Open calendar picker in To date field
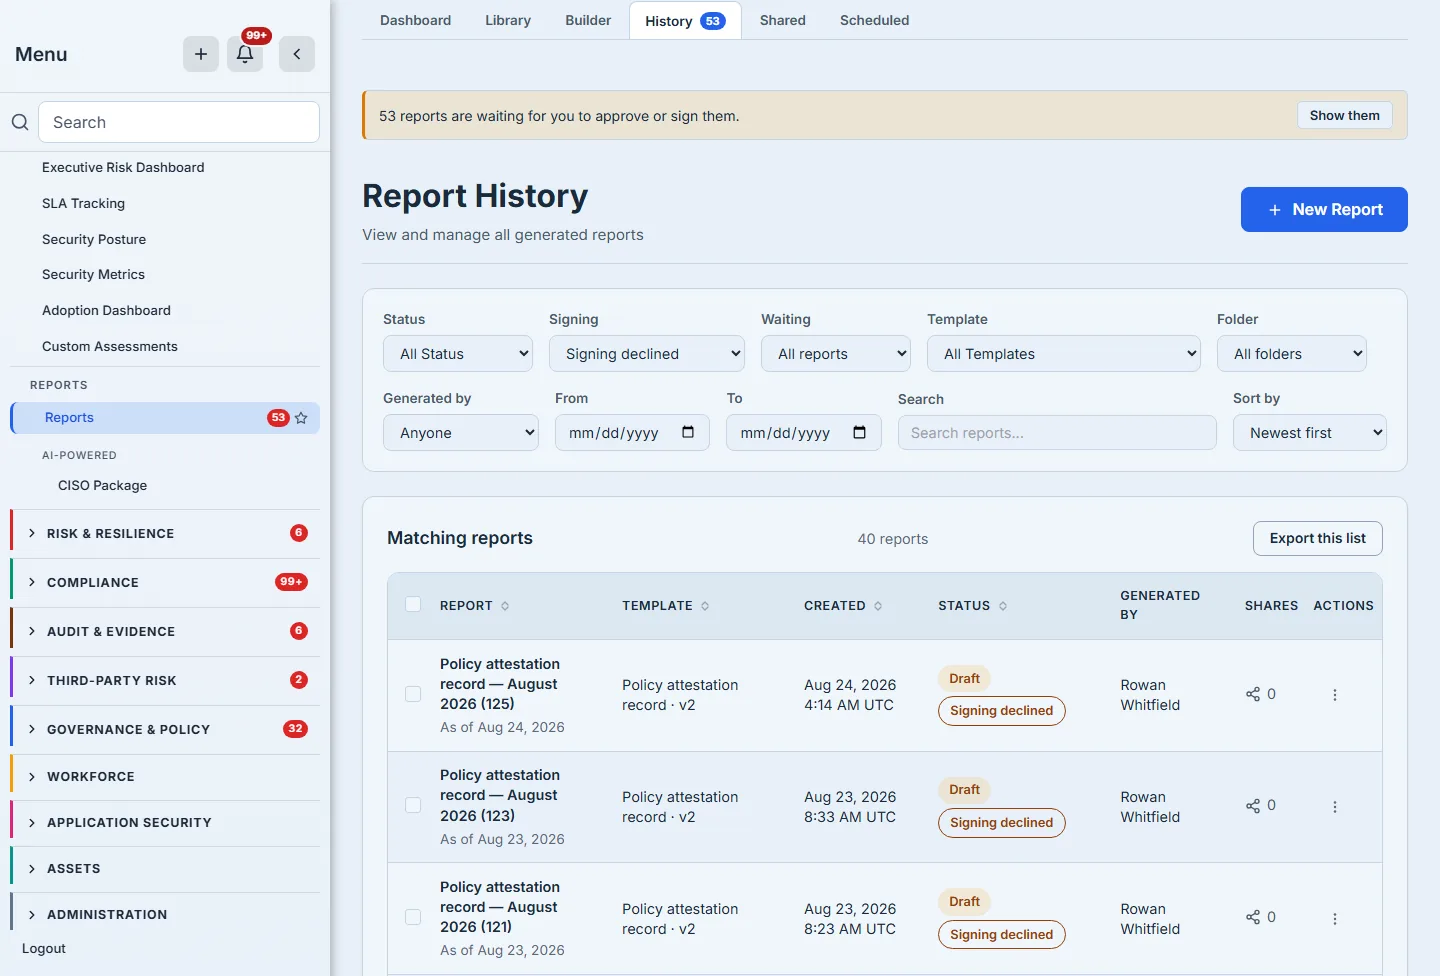This screenshot has height=976, width=1440. coord(860,432)
